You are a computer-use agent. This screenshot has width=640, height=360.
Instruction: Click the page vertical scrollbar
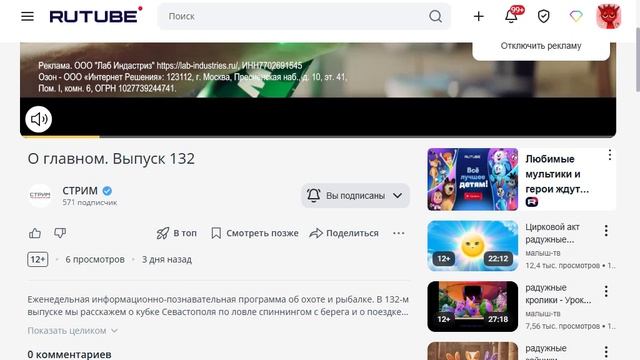pyautogui.click(x=638, y=59)
